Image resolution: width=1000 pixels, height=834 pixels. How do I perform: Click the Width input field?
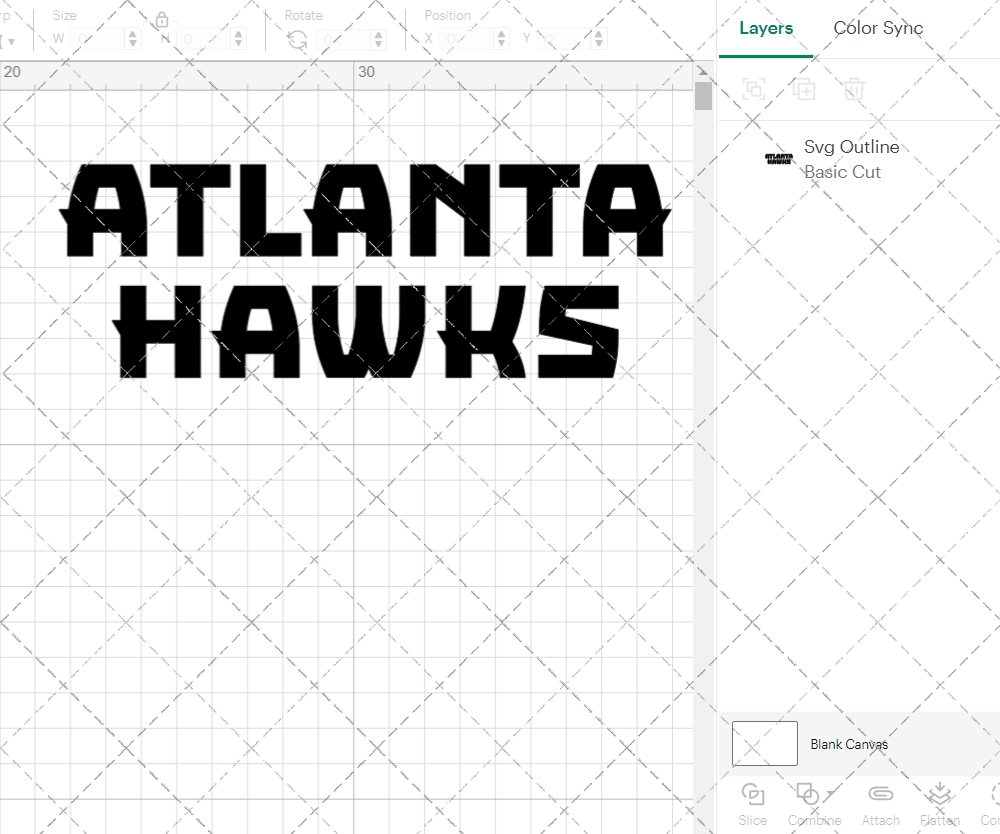98,39
